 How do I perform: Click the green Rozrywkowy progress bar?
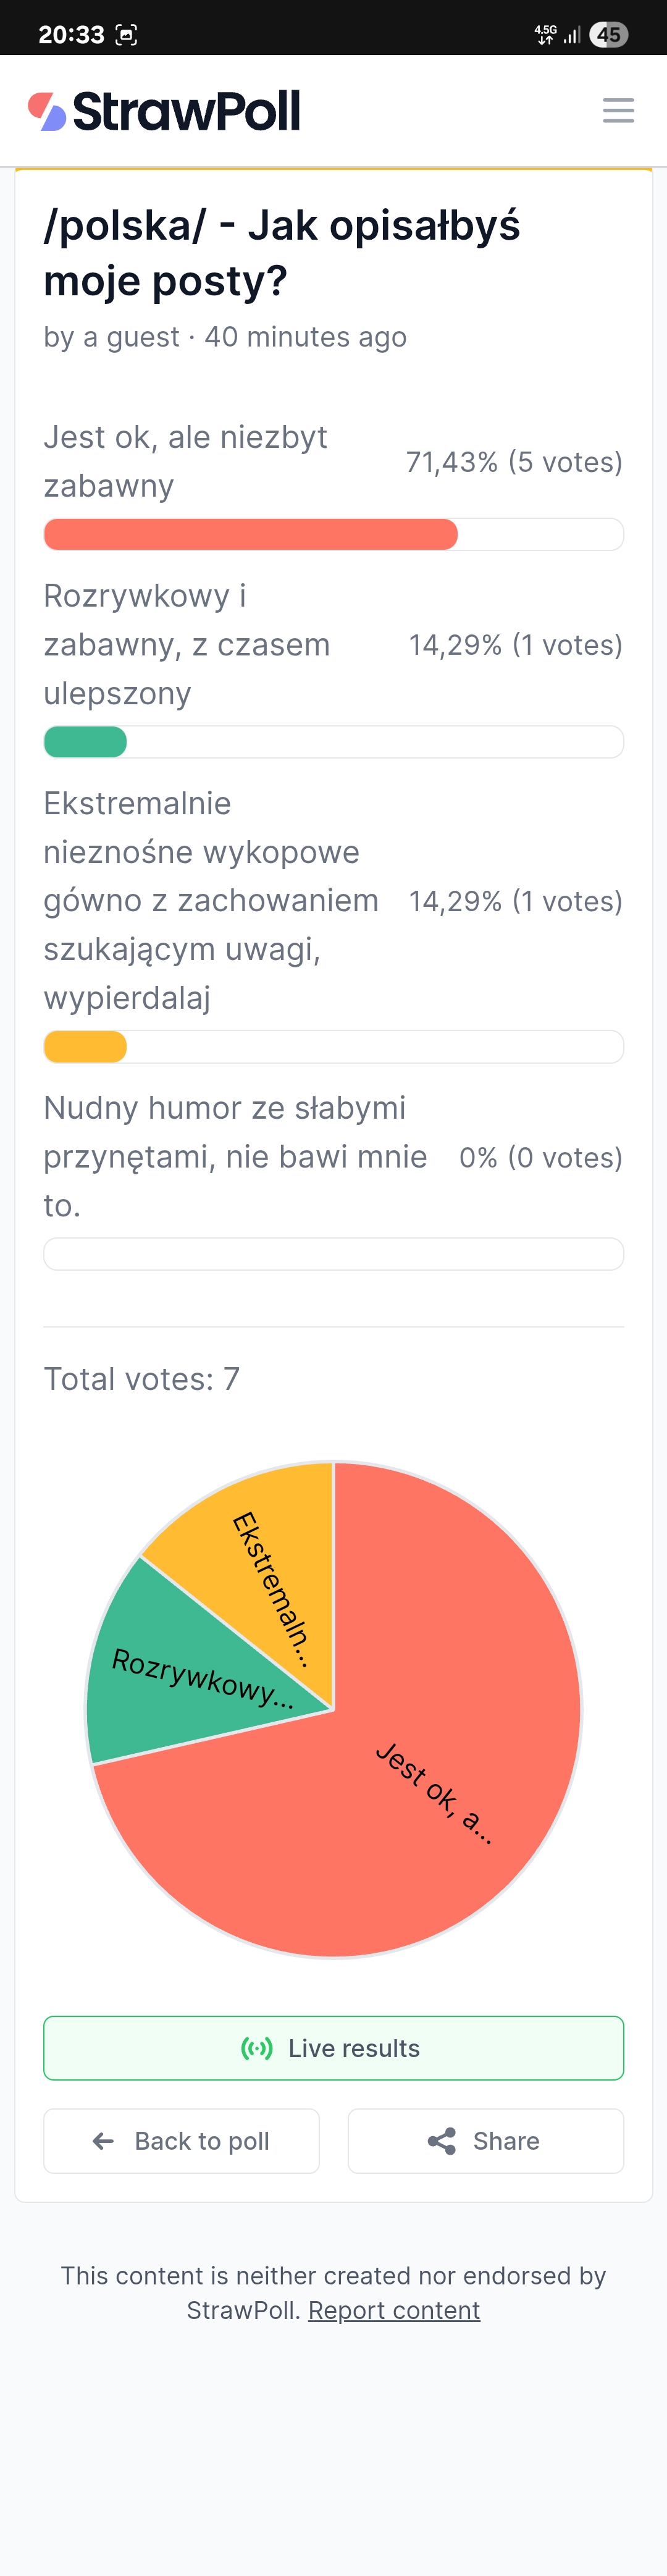pos(85,742)
